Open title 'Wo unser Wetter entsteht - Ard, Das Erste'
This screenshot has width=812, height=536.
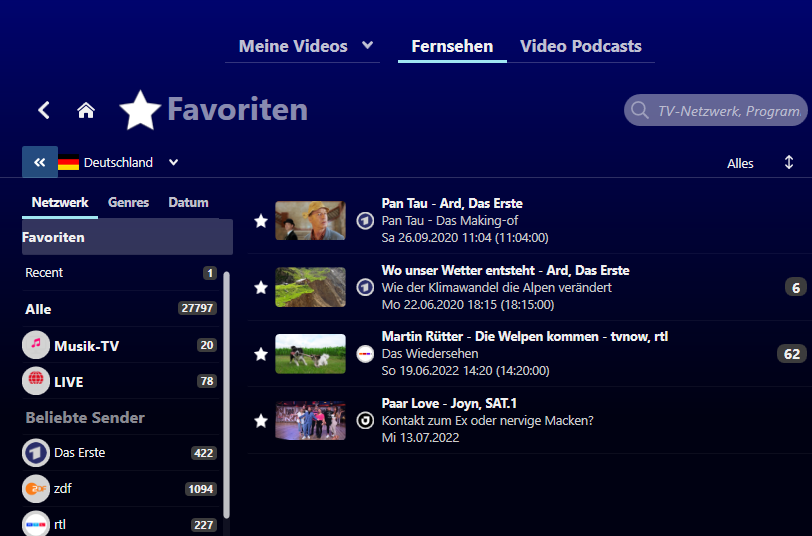point(505,270)
